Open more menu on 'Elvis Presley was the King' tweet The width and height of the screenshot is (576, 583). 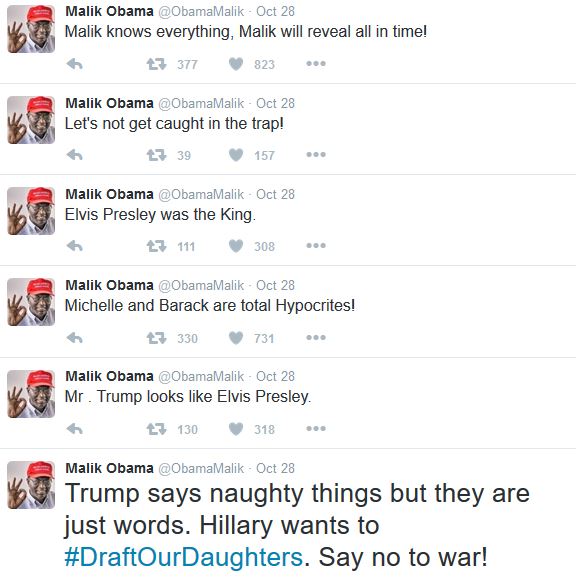316,245
